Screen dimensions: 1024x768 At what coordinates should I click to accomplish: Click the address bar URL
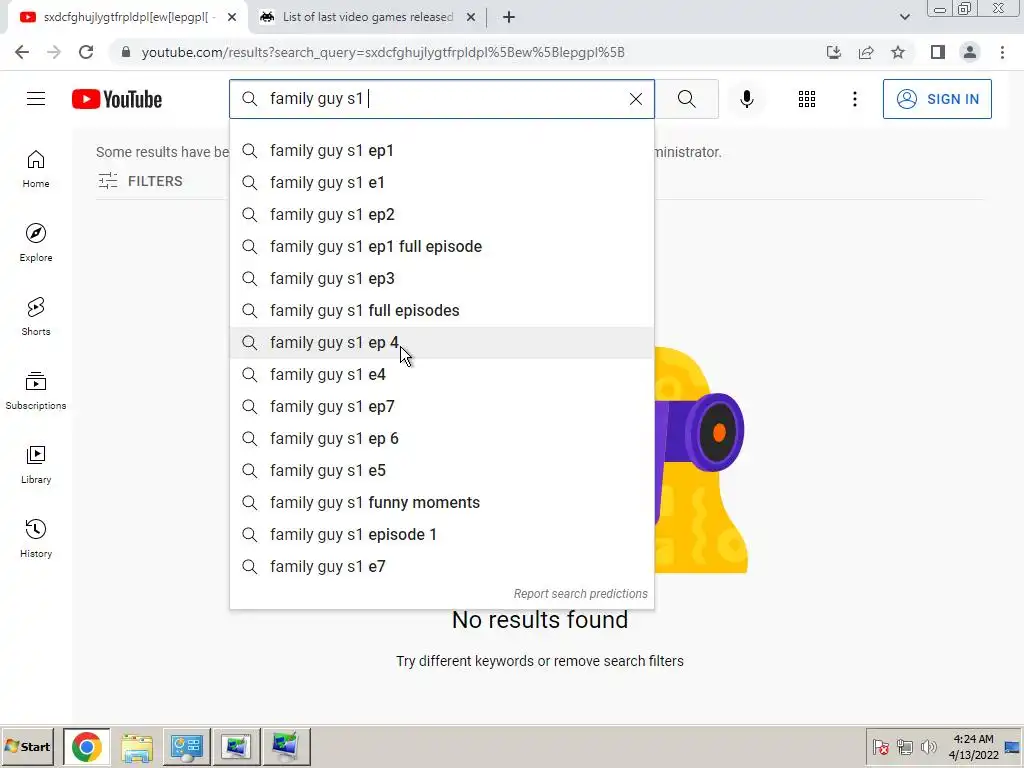[383, 52]
